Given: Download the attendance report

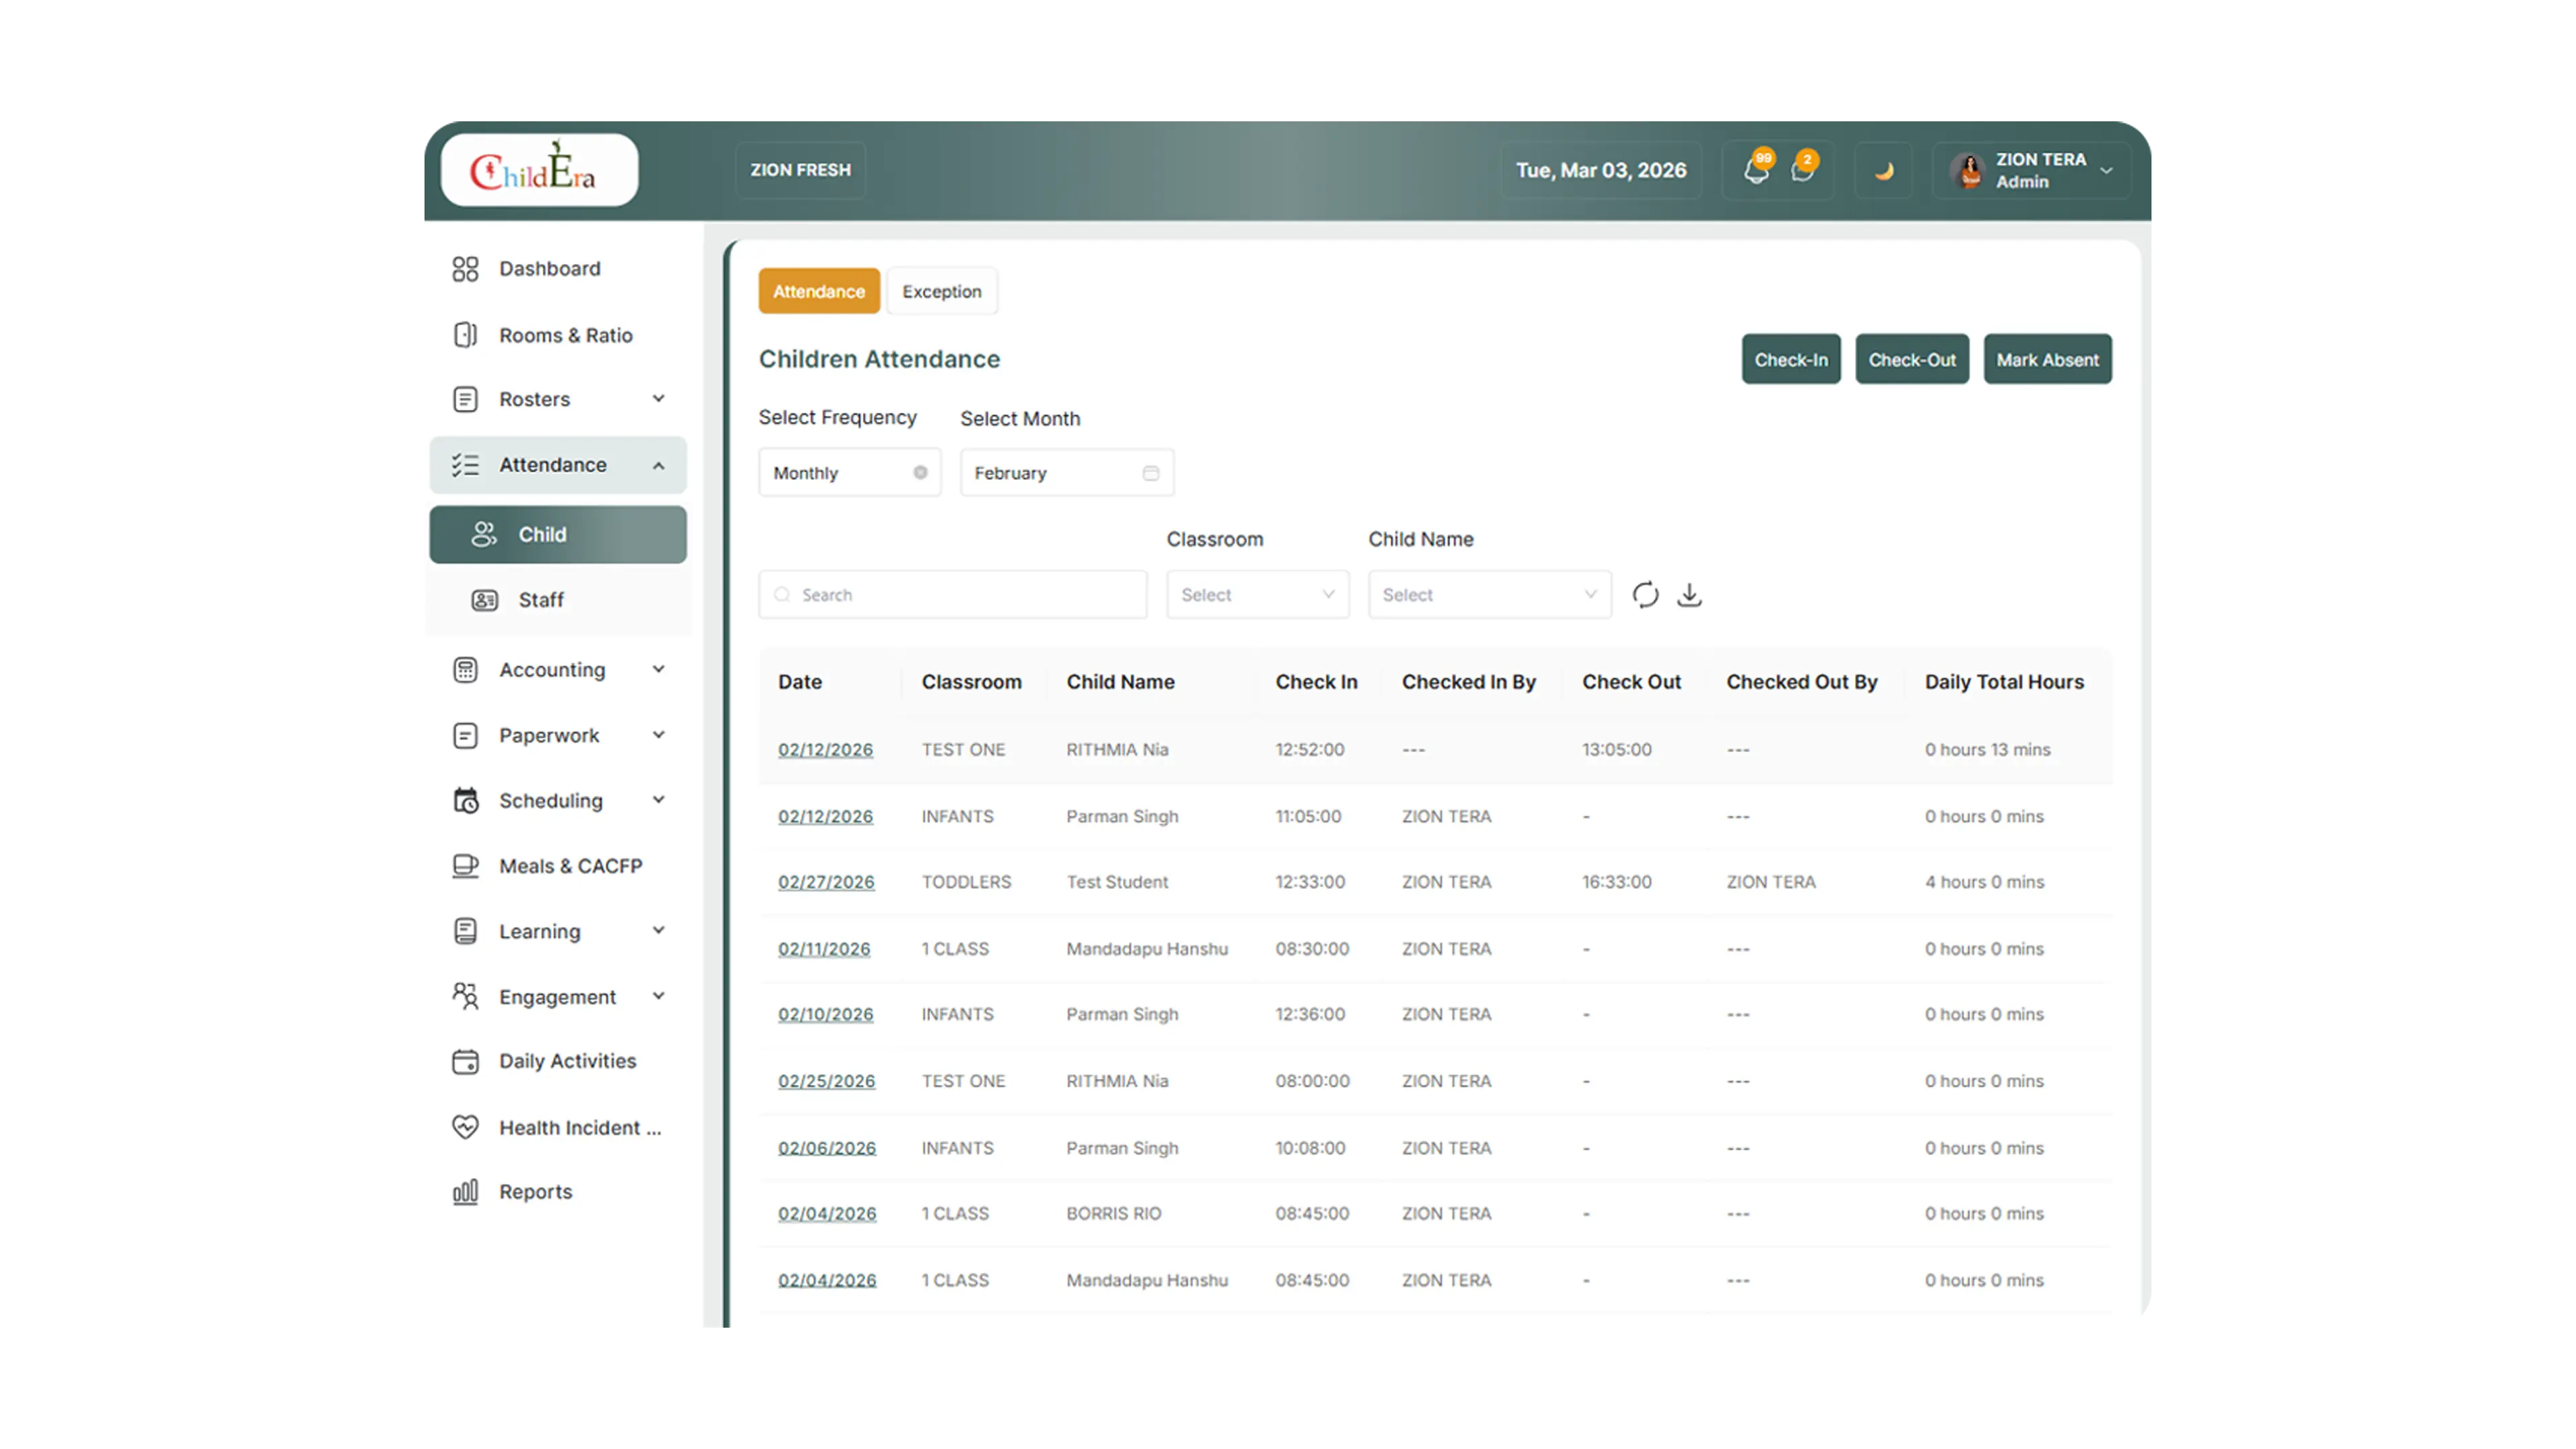Looking at the screenshot, I should (x=1689, y=595).
